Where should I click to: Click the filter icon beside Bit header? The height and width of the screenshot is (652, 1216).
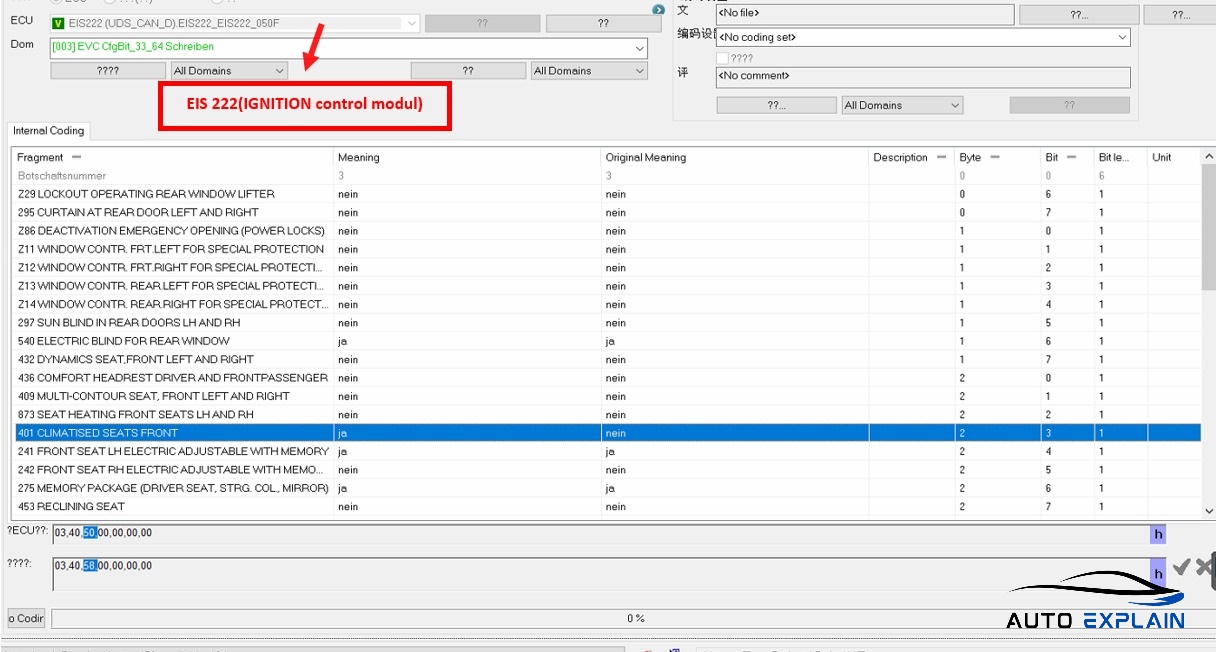[x=1071, y=157]
